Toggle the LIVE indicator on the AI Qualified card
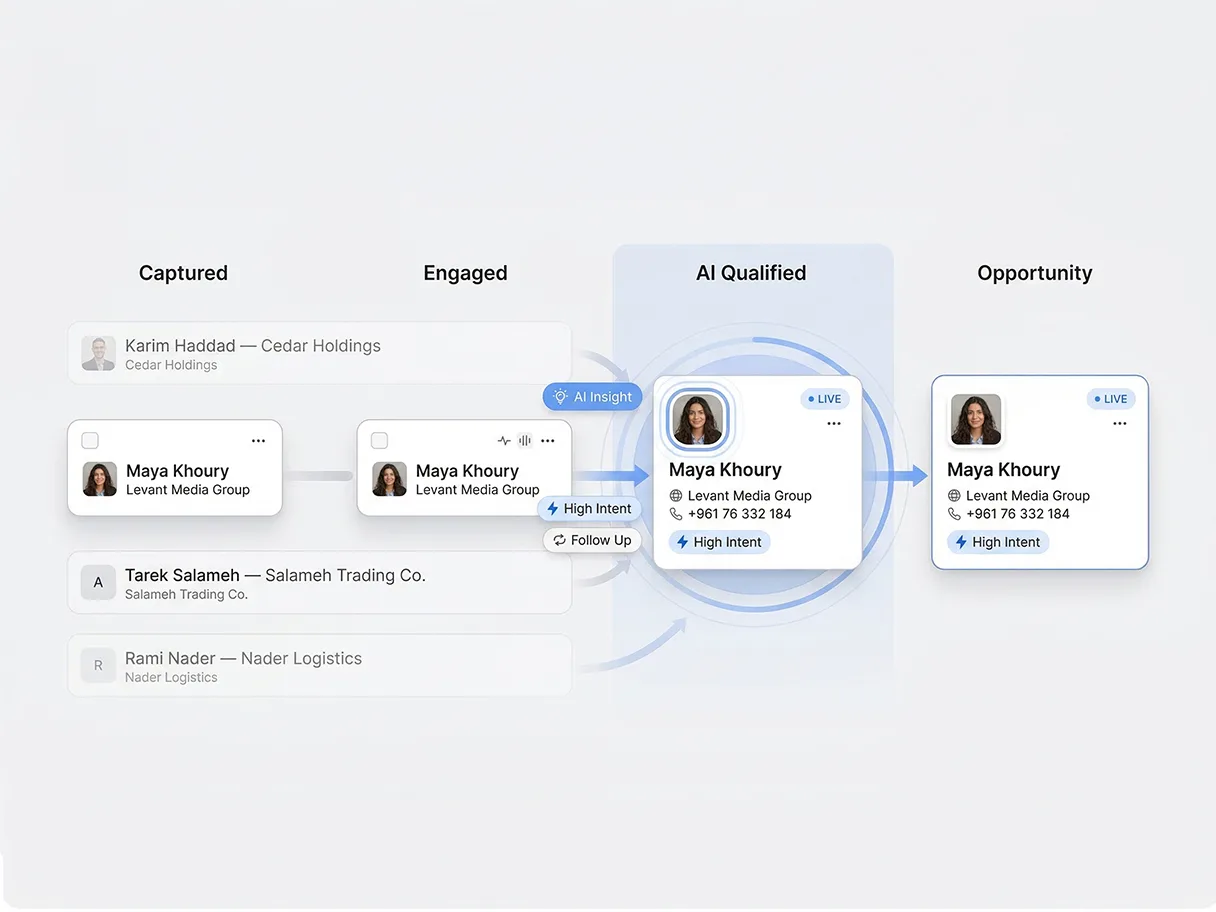The height and width of the screenshot is (912, 1216). click(824, 398)
